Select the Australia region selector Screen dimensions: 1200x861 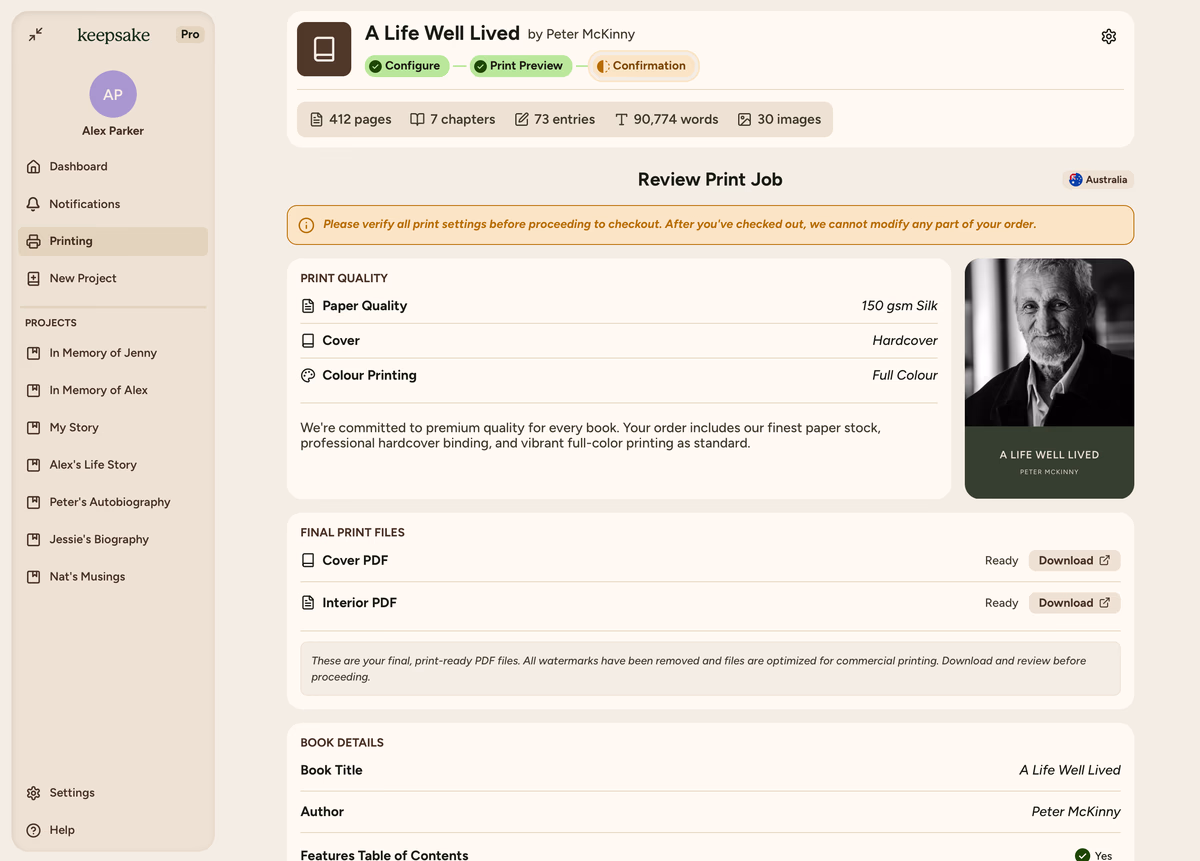(x=1097, y=180)
